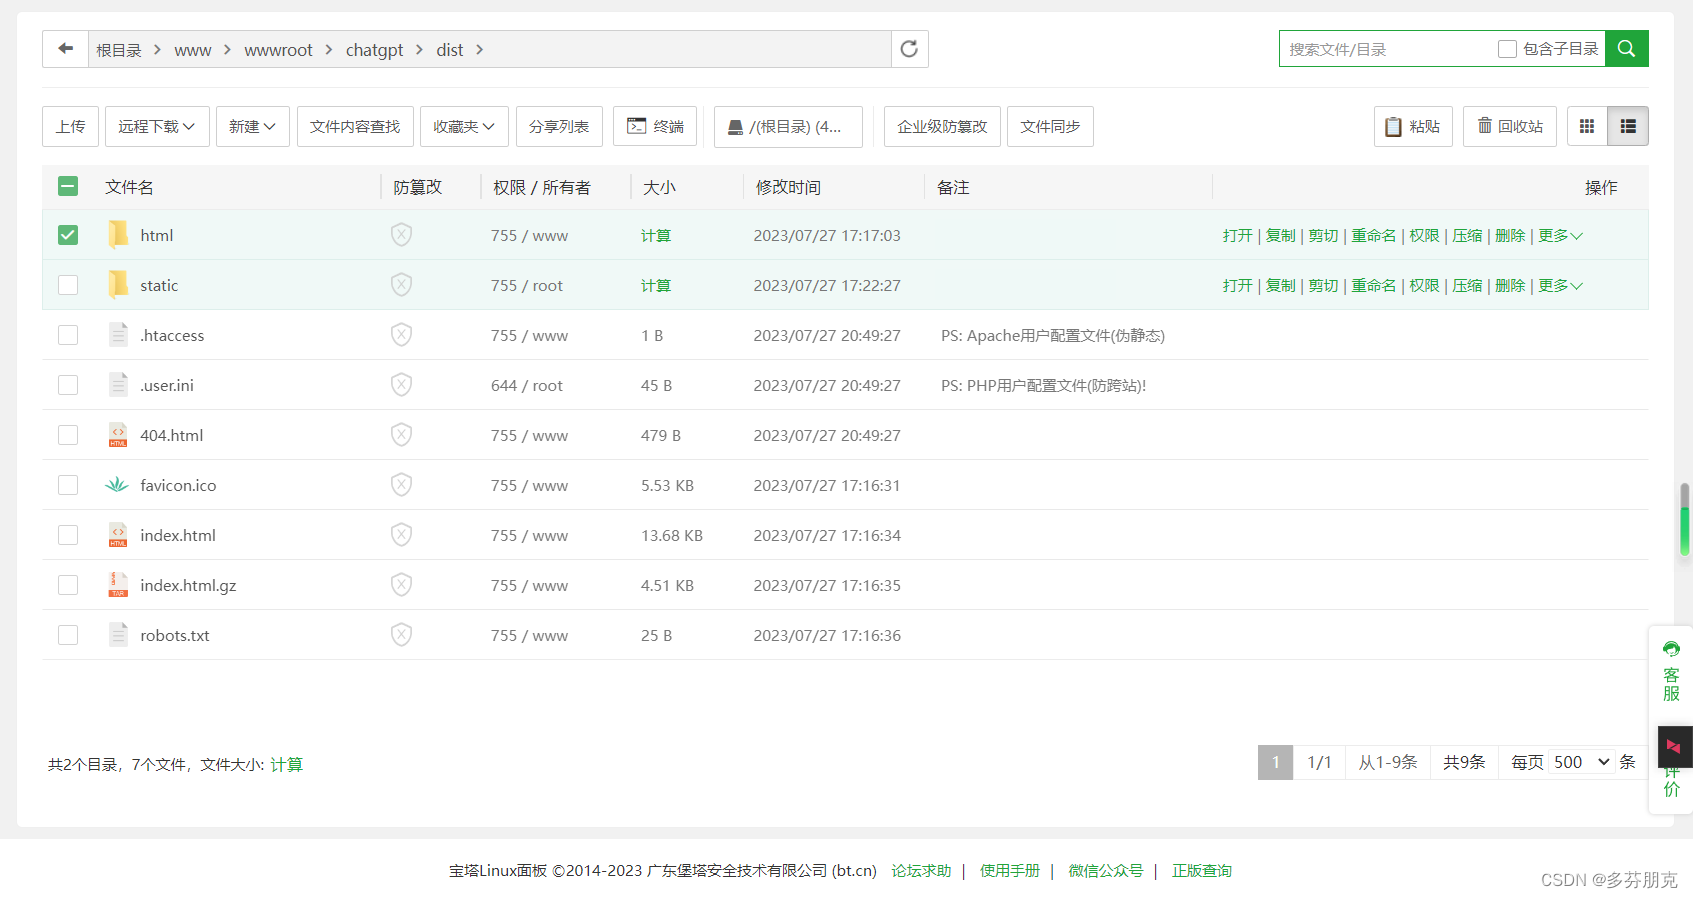Screen dimensions: 1693x898
Task: Expand More (更多) menu for html row
Action: click(x=1560, y=235)
